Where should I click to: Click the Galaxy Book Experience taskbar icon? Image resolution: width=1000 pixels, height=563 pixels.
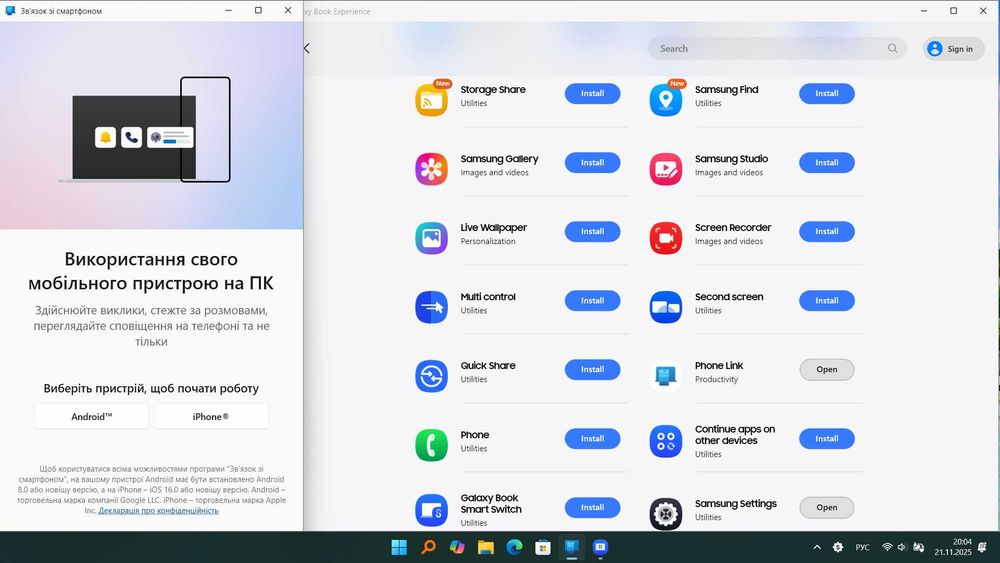point(601,547)
